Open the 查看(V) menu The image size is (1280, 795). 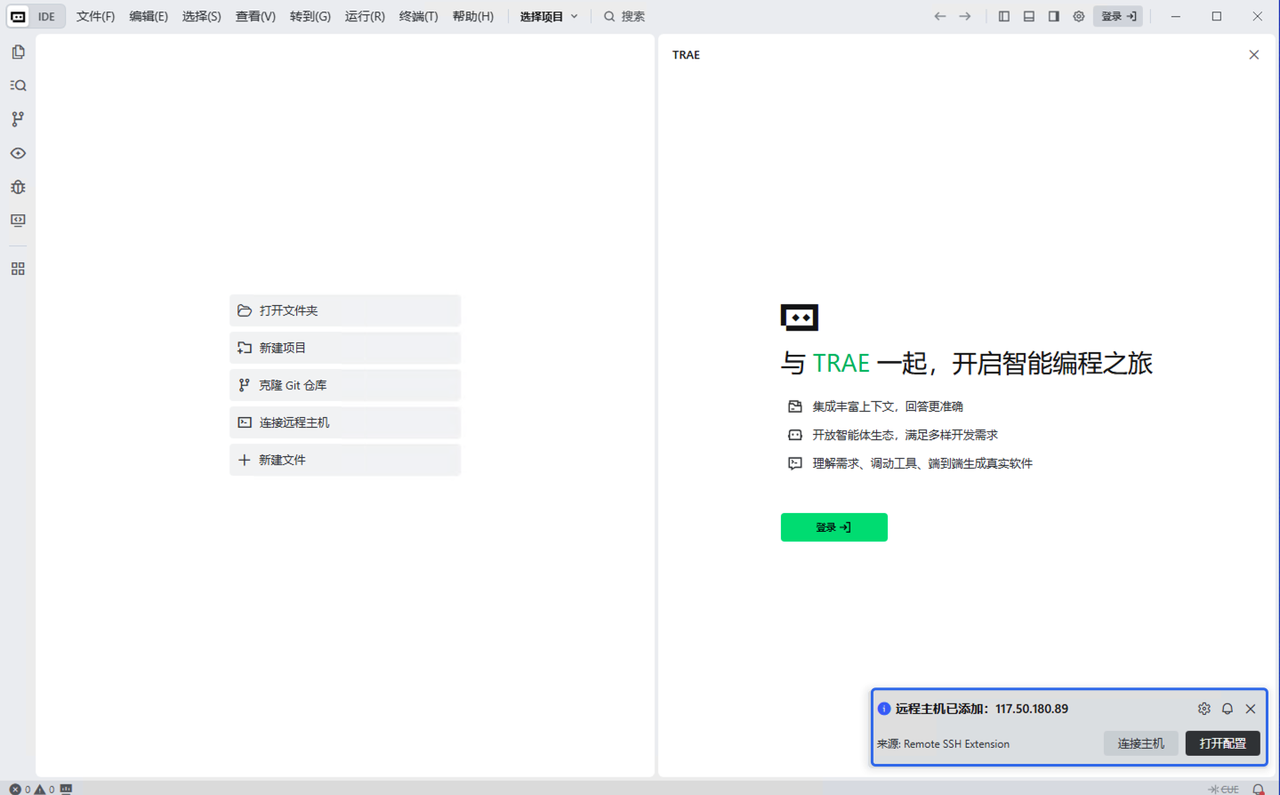(255, 16)
